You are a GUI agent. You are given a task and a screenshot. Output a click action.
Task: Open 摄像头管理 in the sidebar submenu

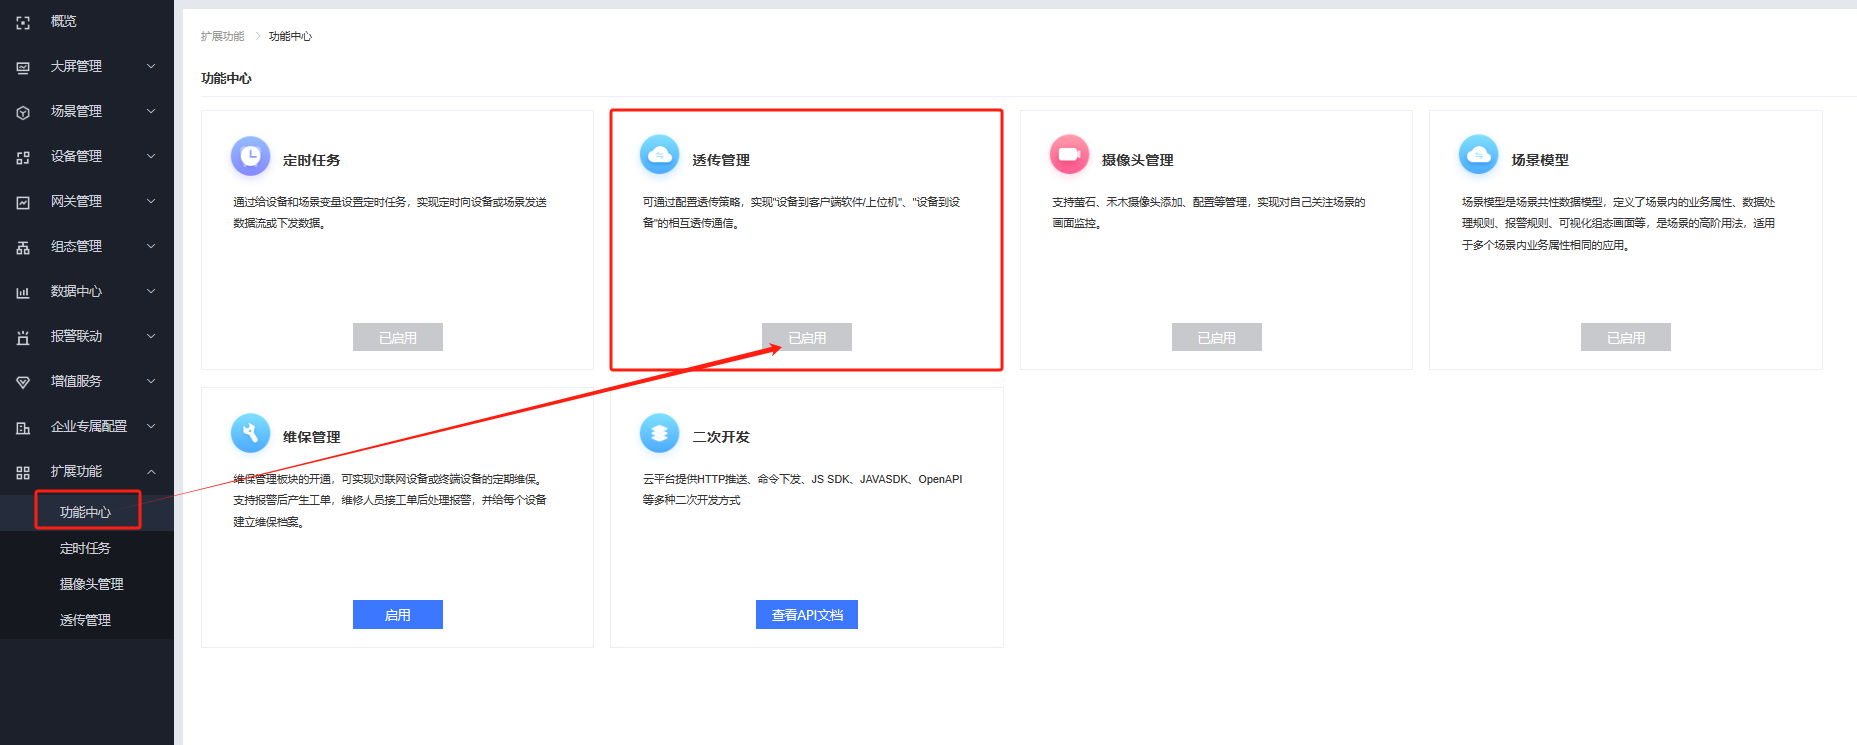(x=91, y=584)
